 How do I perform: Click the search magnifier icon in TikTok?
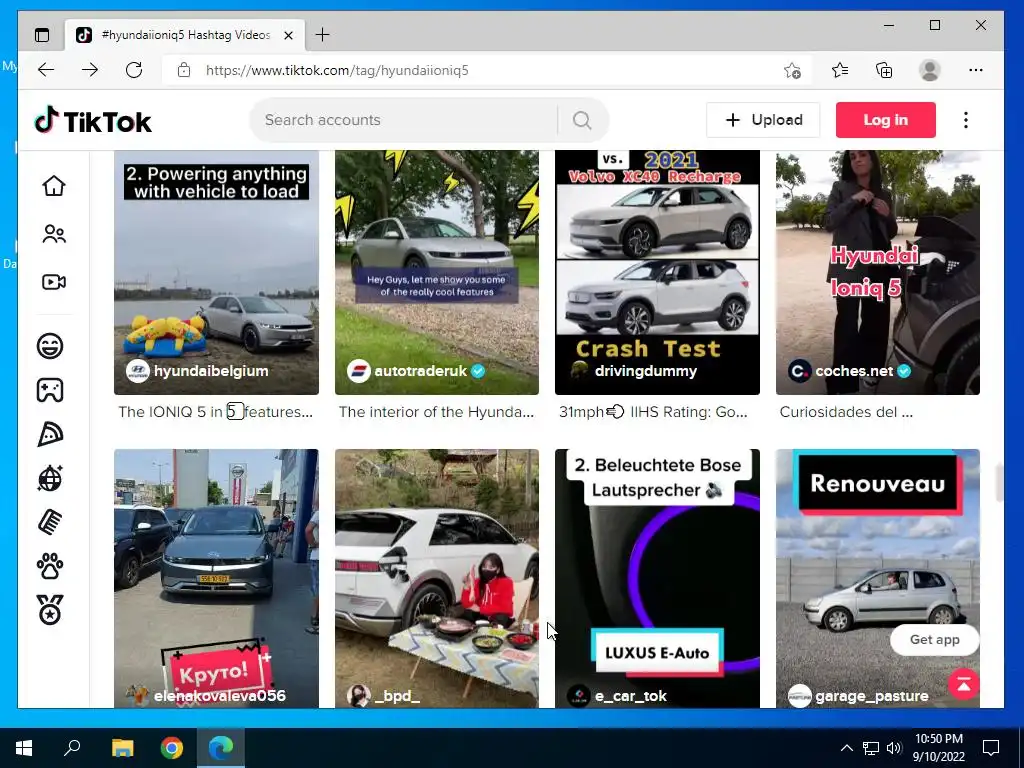pyautogui.click(x=582, y=120)
